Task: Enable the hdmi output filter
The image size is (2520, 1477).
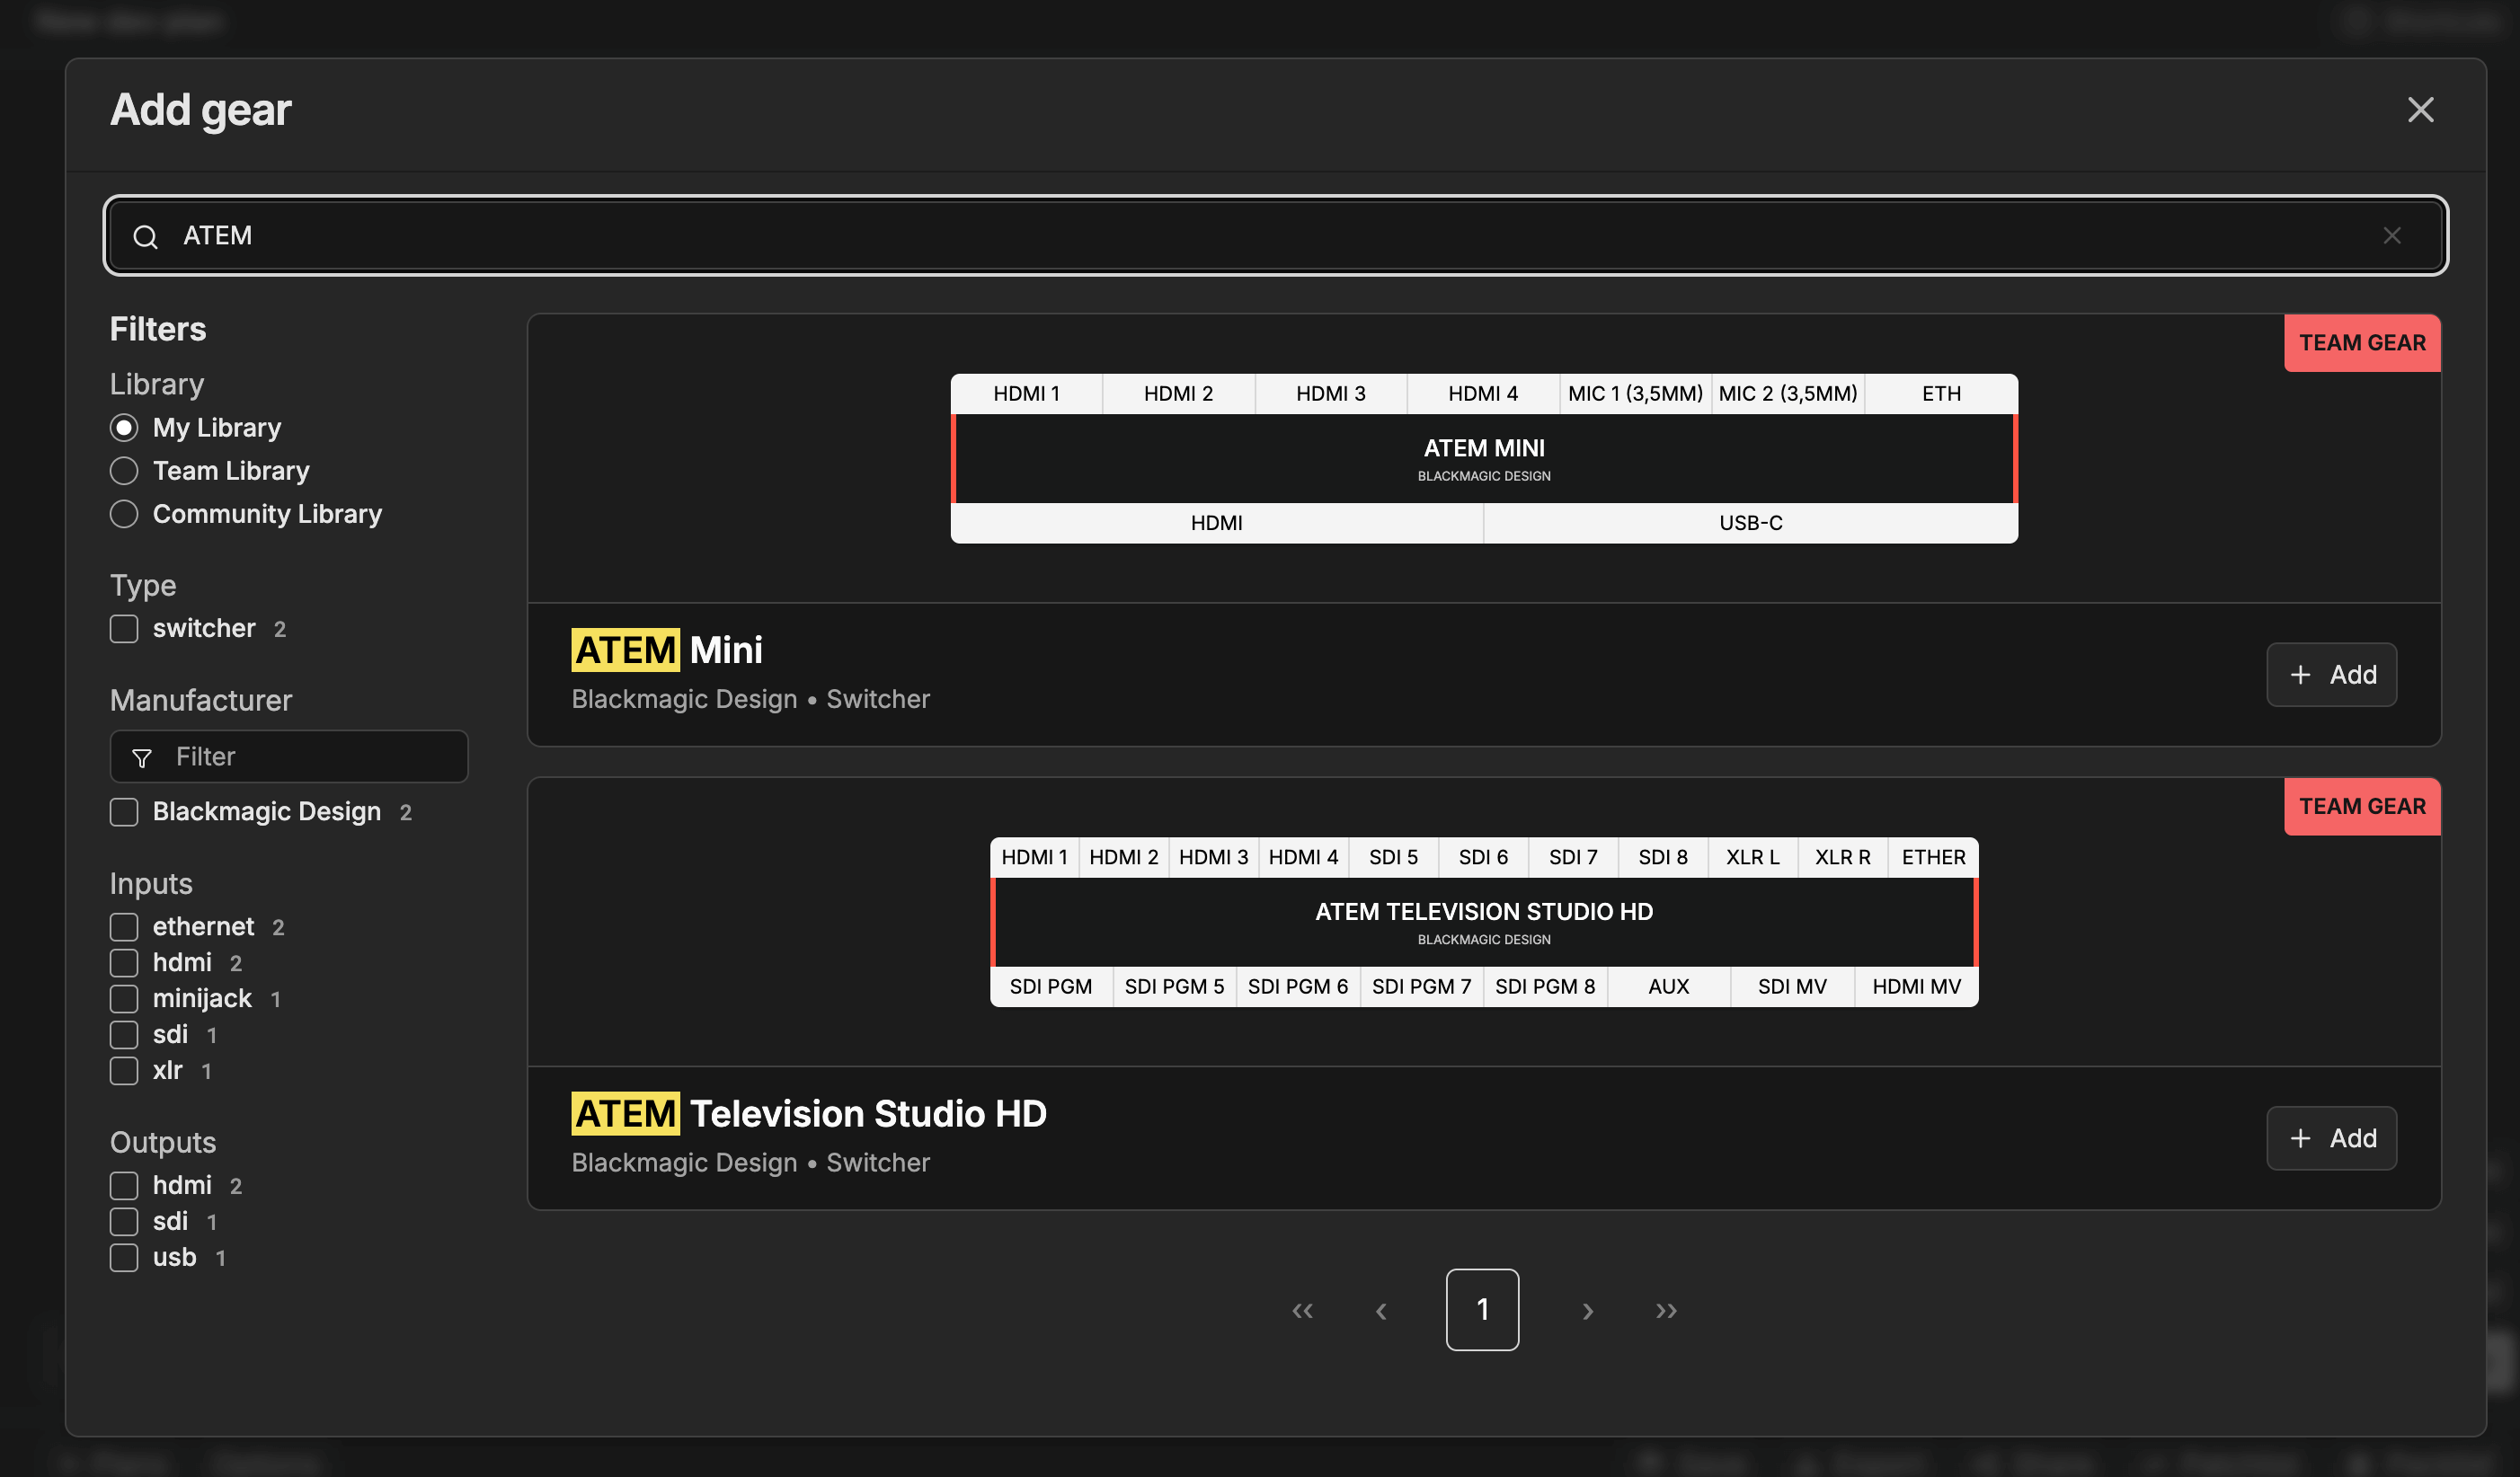Action: 124,1186
